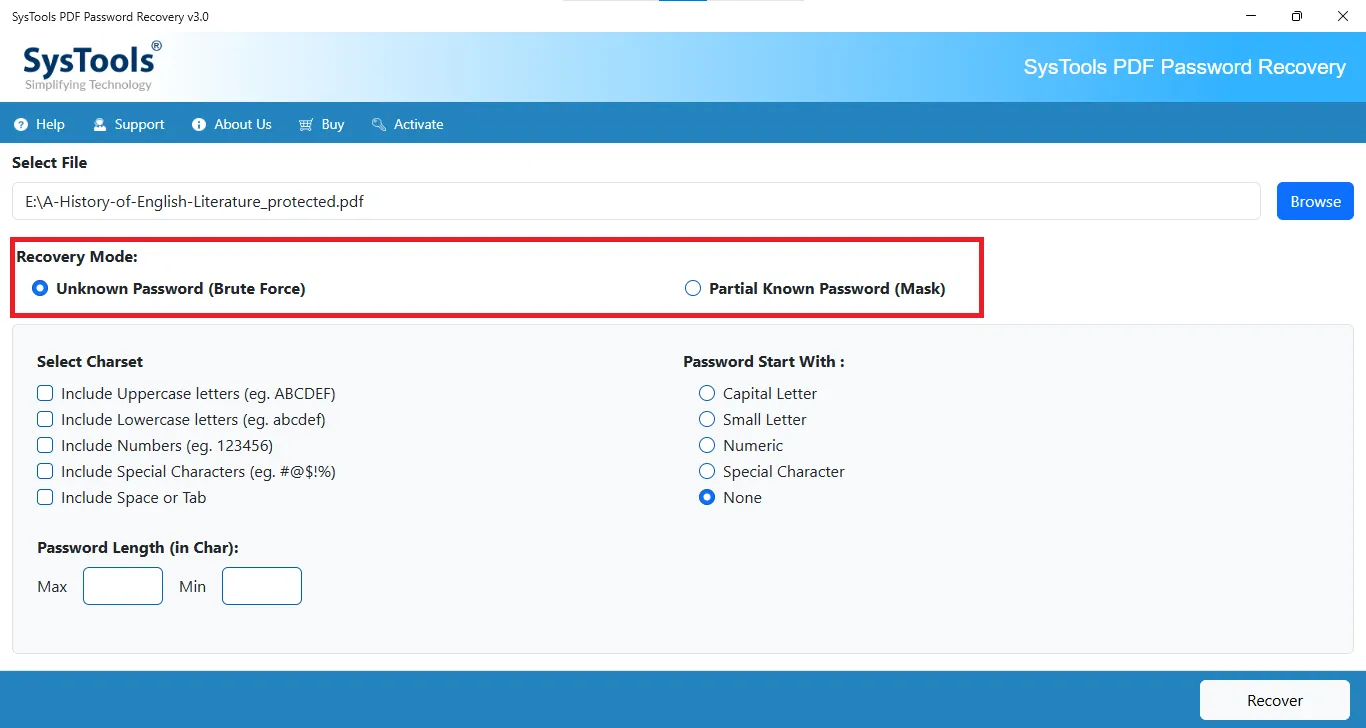The width and height of the screenshot is (1366, 728).
Task: Click the Help question mark icon
Action: coord(21,125)
